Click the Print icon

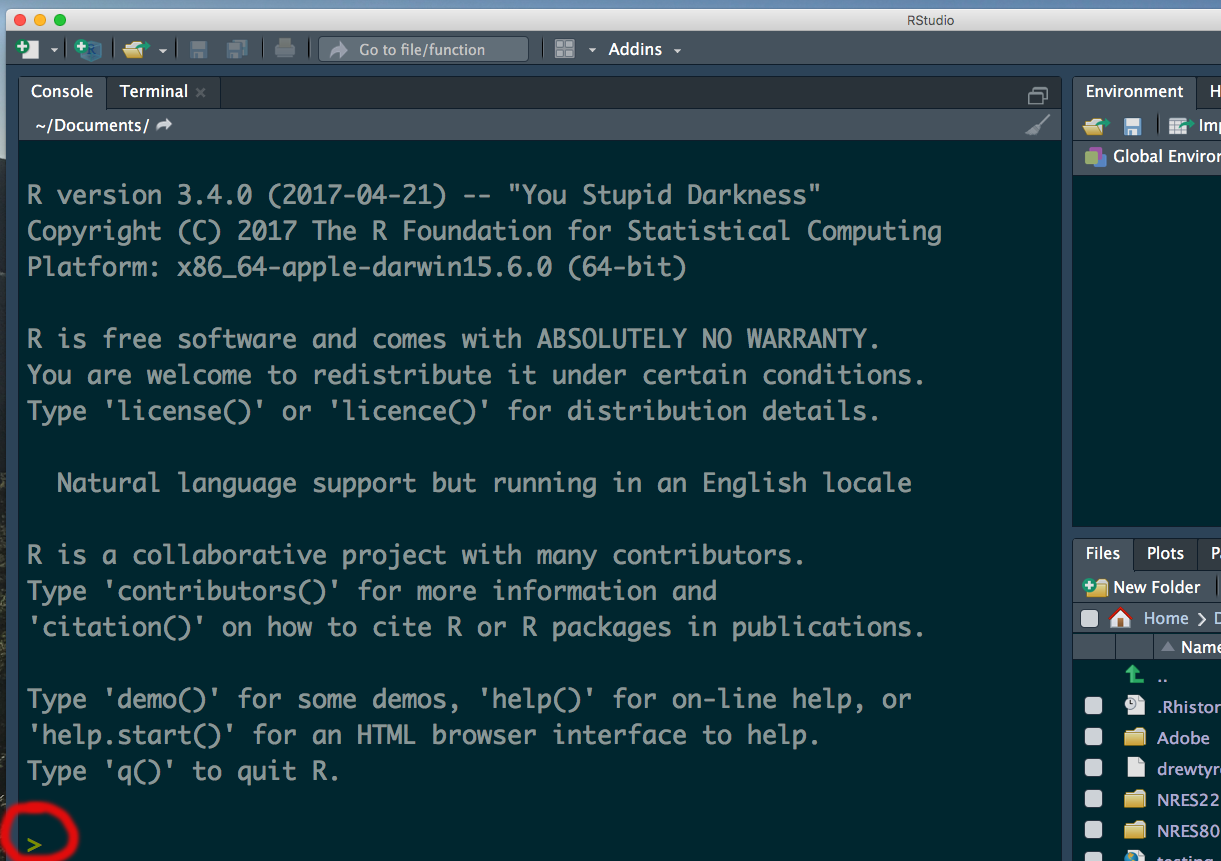285,49
